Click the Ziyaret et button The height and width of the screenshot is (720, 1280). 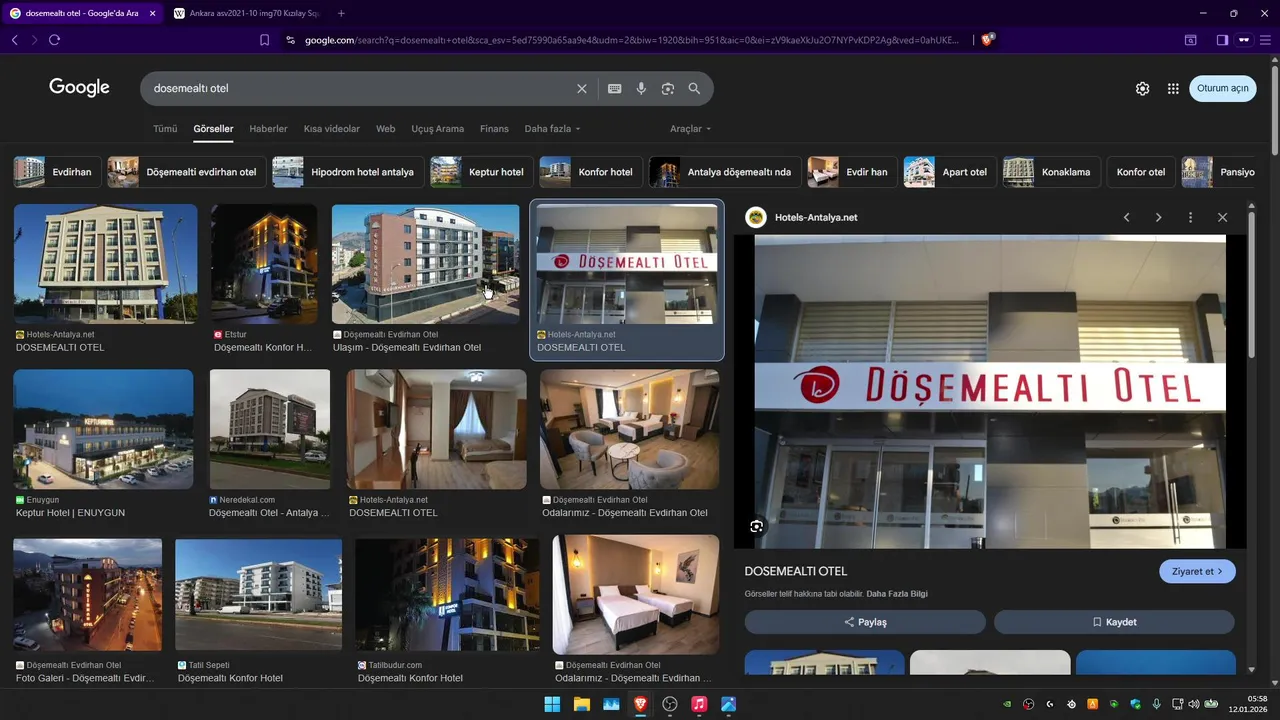point(1197,571)
